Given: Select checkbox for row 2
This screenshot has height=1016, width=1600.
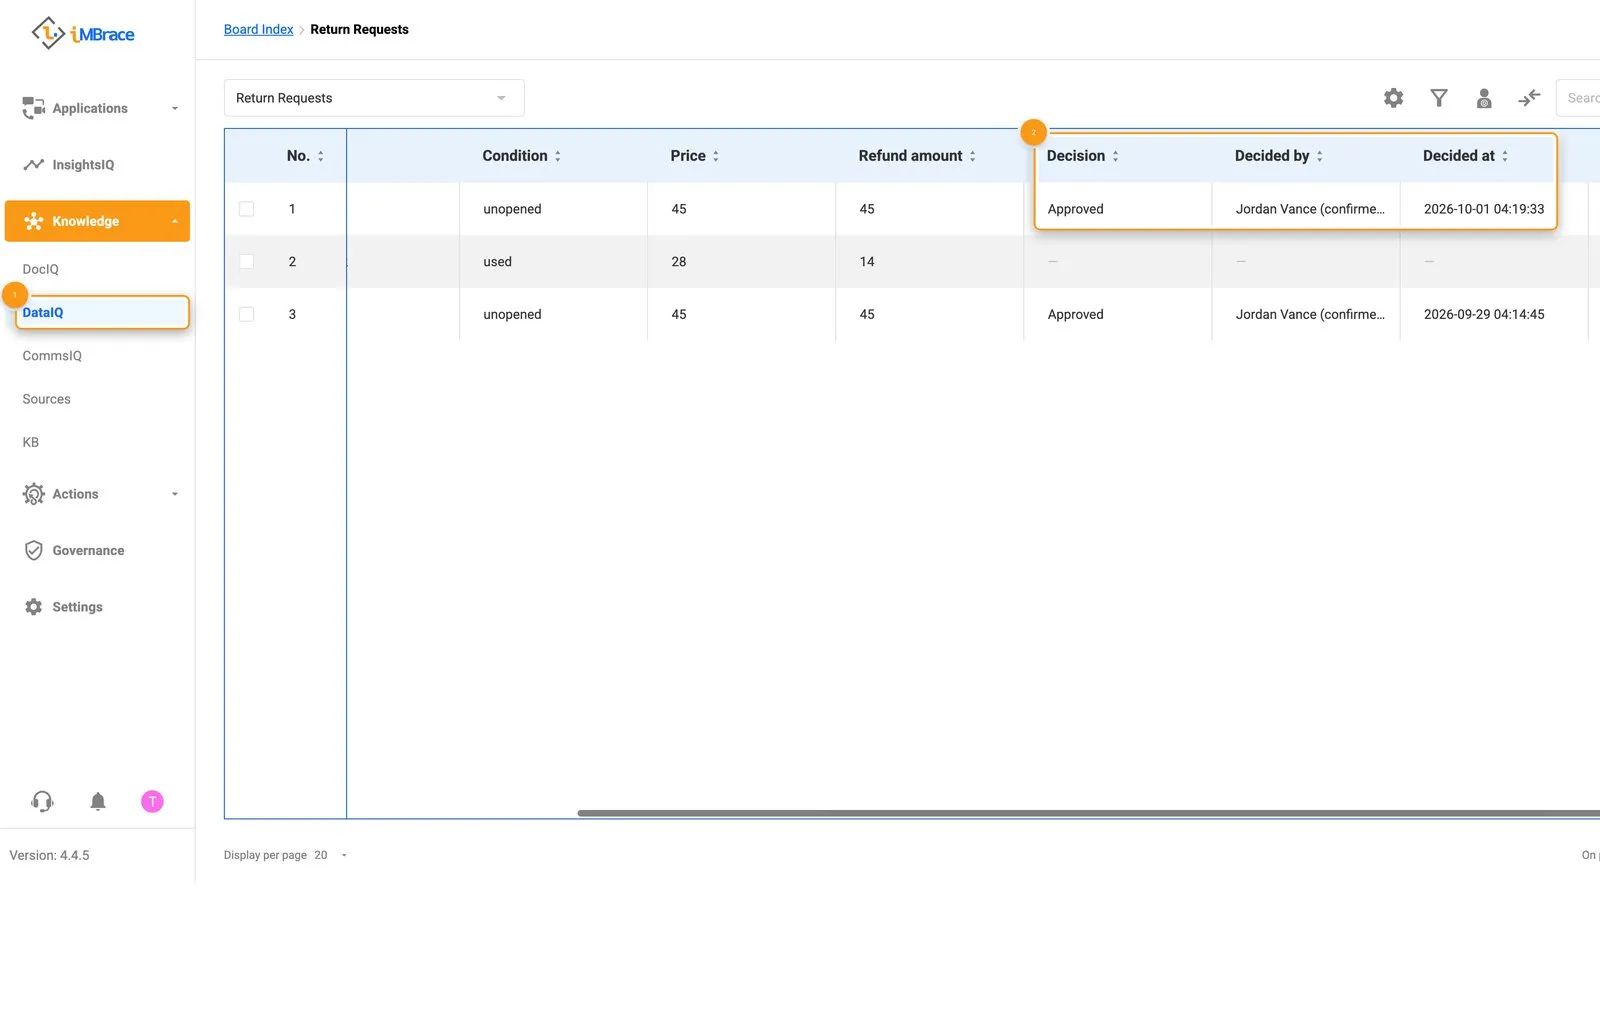Looking at the screenshot, I should click(247, 261).
